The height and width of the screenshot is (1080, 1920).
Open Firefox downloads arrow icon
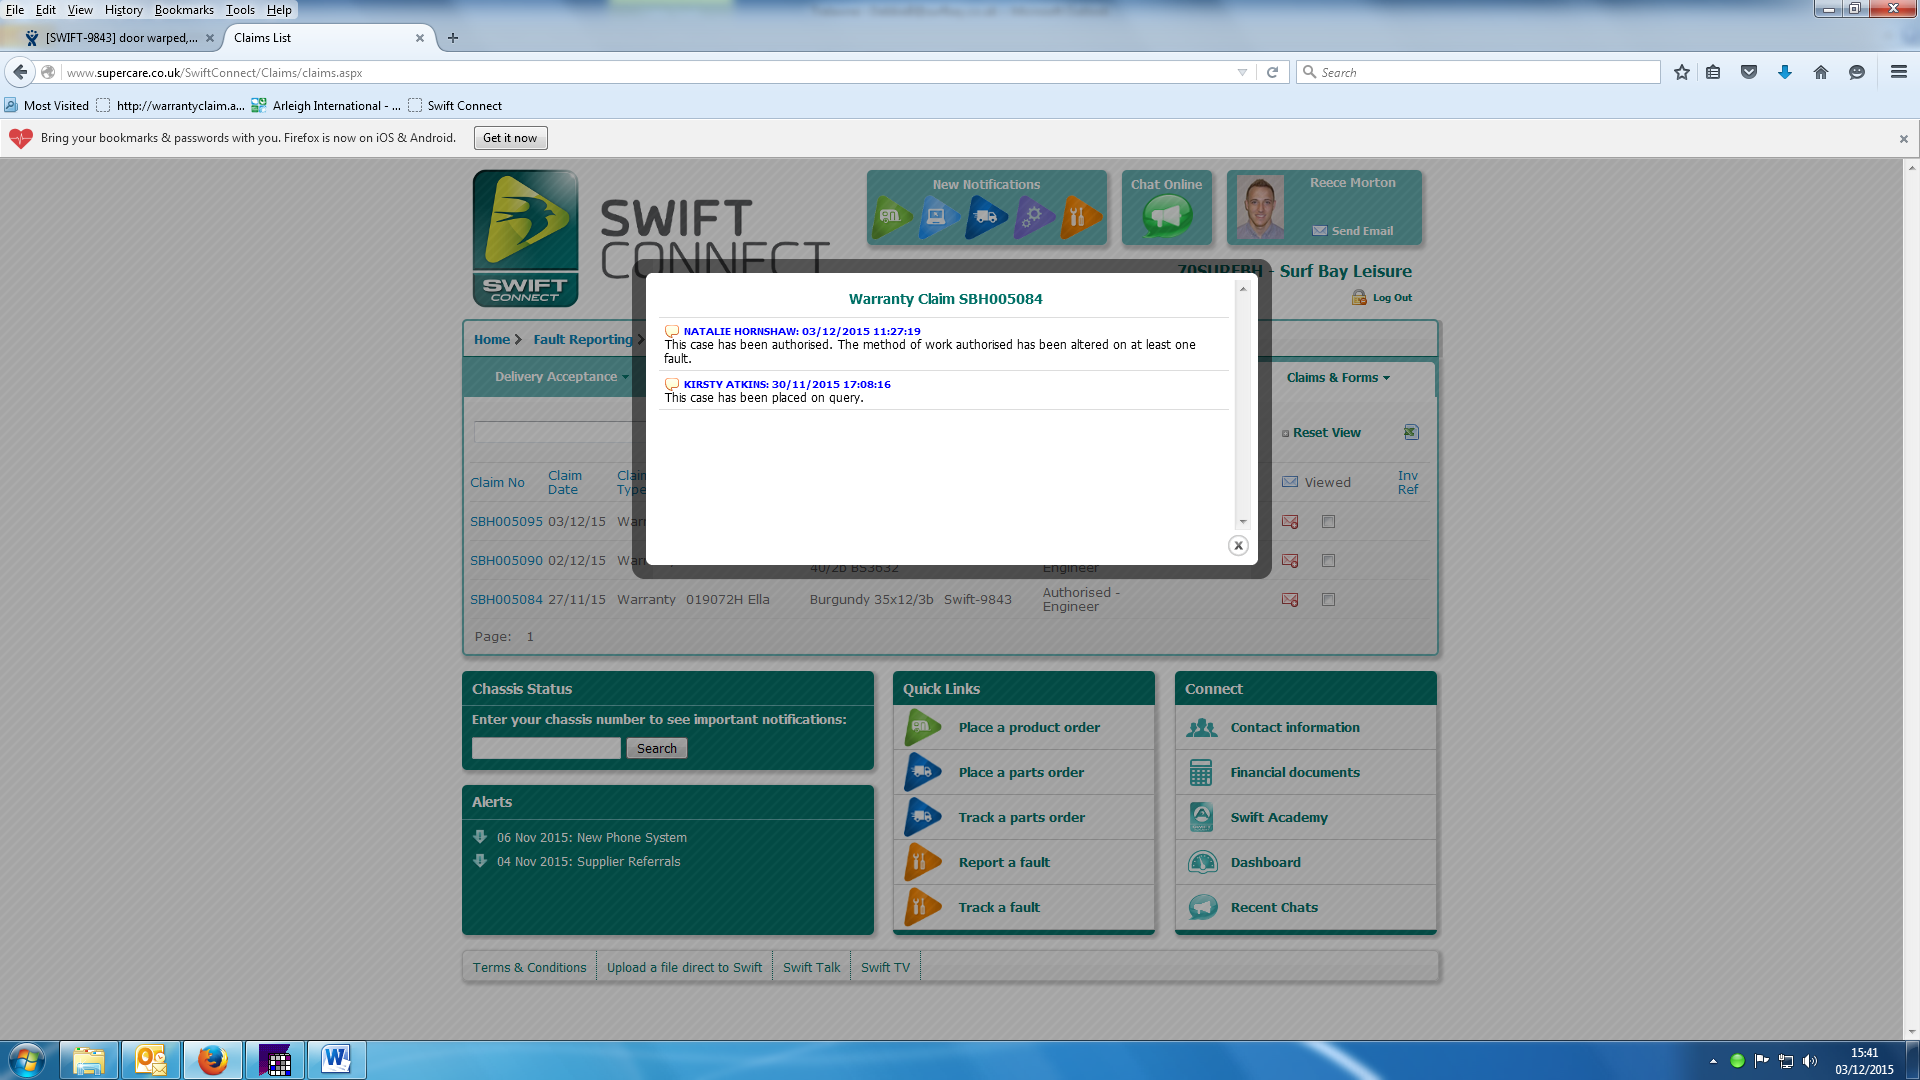point(1785,72)
